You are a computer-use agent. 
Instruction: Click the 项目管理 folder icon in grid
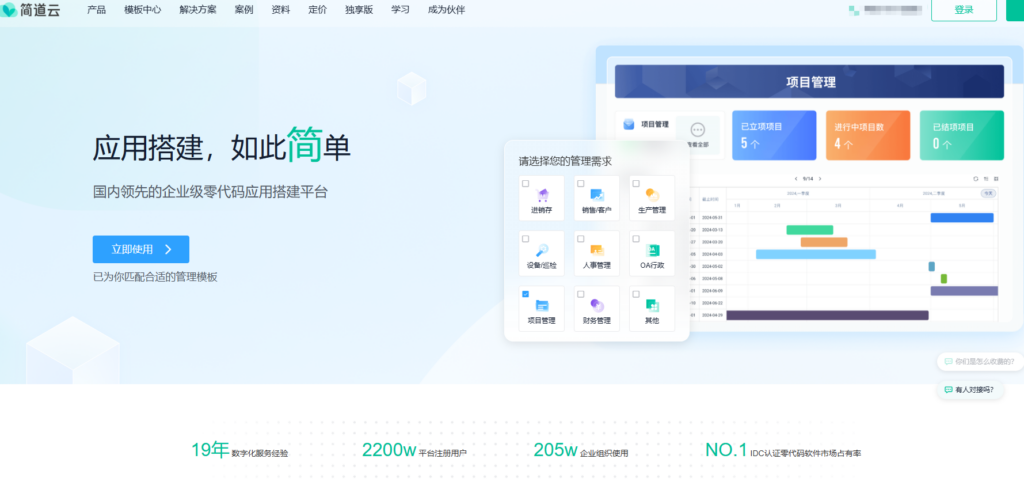(541, 305)
